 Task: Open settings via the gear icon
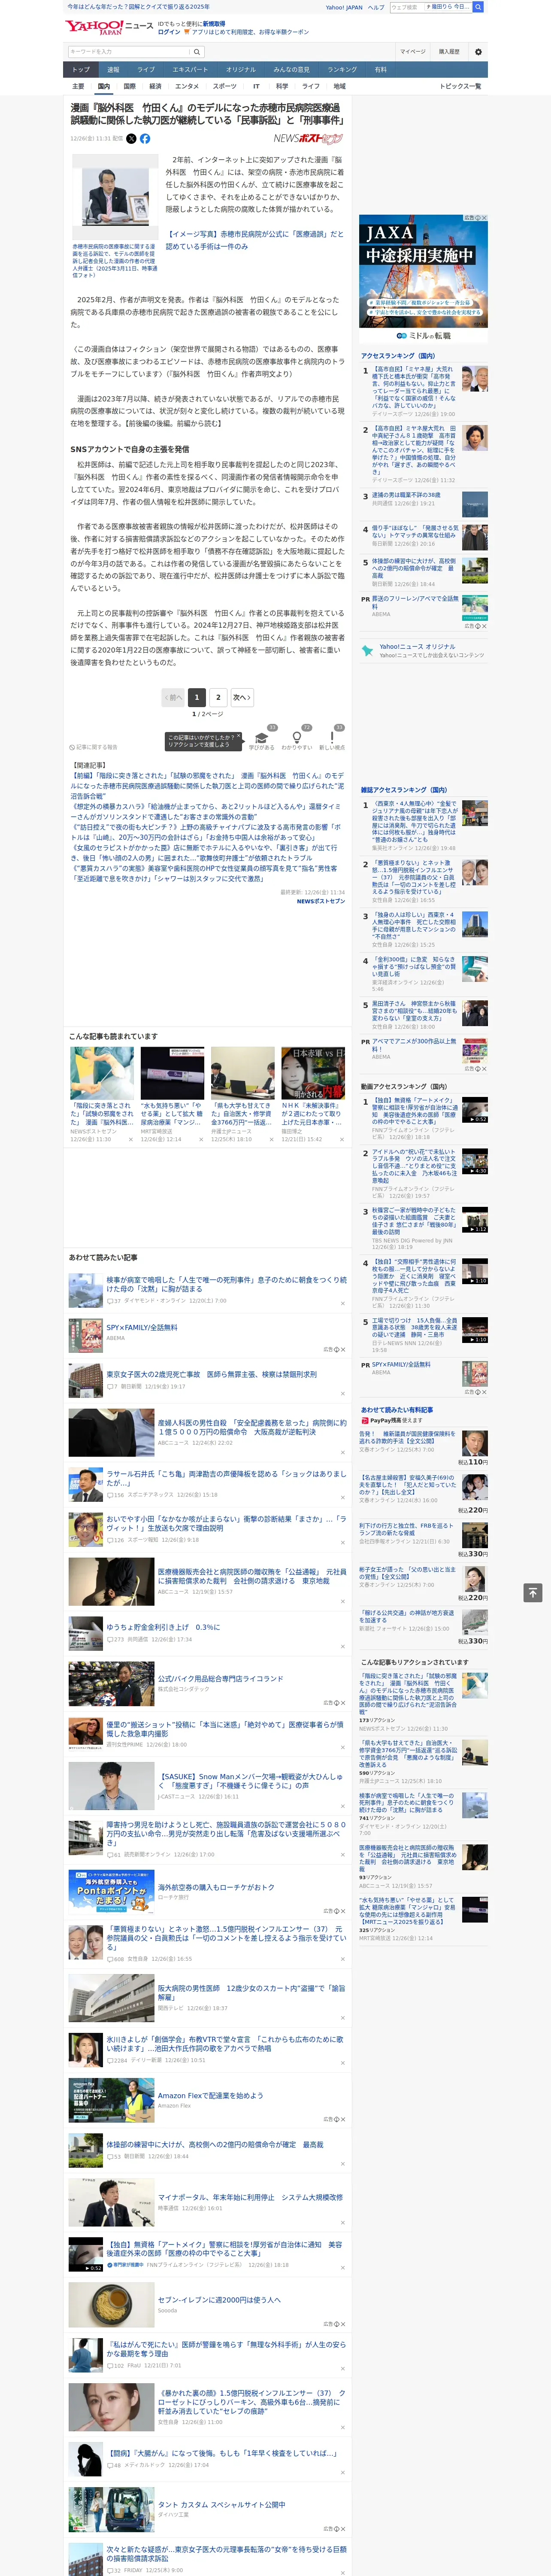coord(478,51)
